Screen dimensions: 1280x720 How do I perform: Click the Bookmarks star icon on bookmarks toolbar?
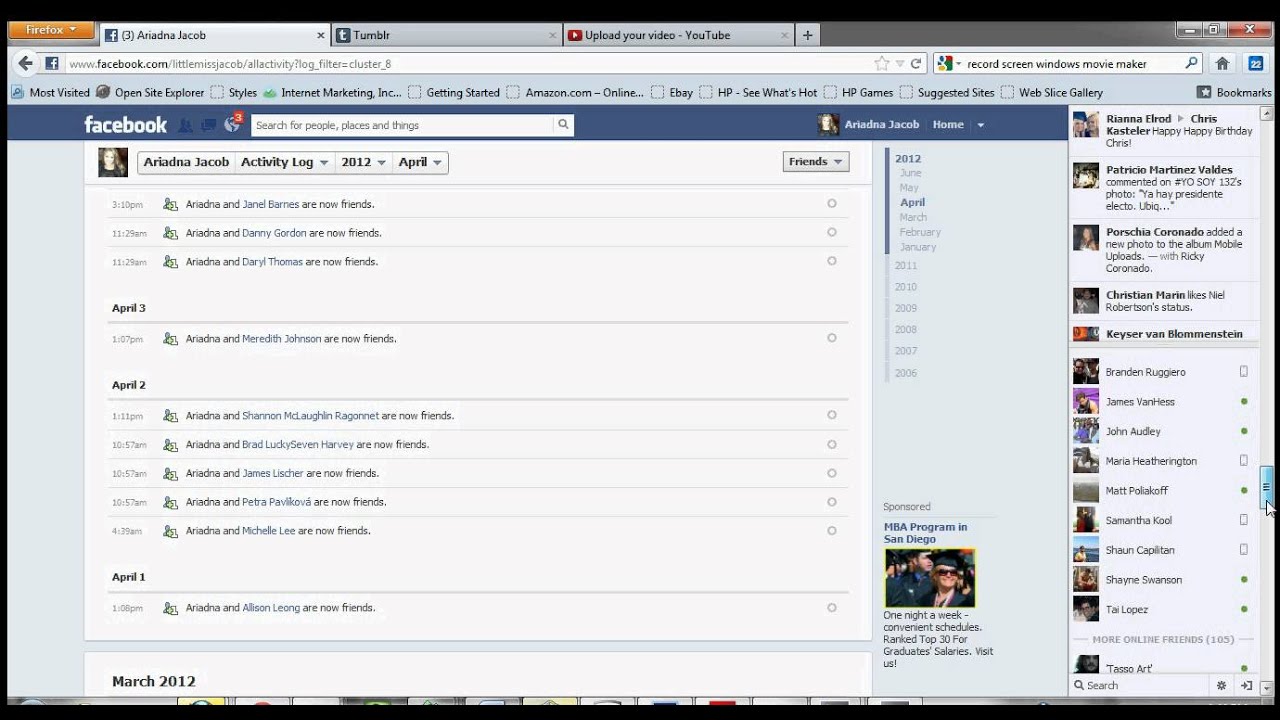click(1204, 92)
